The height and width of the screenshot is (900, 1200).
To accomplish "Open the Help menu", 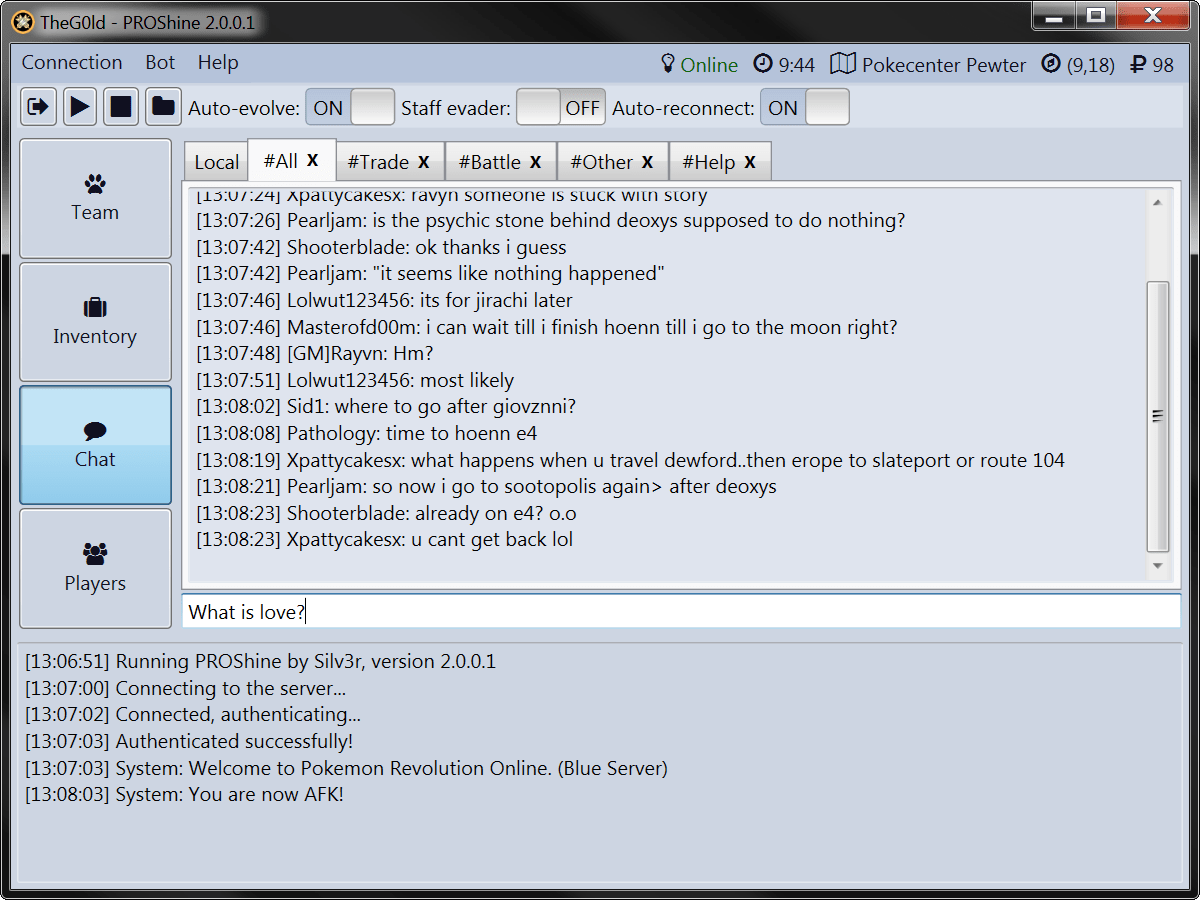I will (217, 62).
